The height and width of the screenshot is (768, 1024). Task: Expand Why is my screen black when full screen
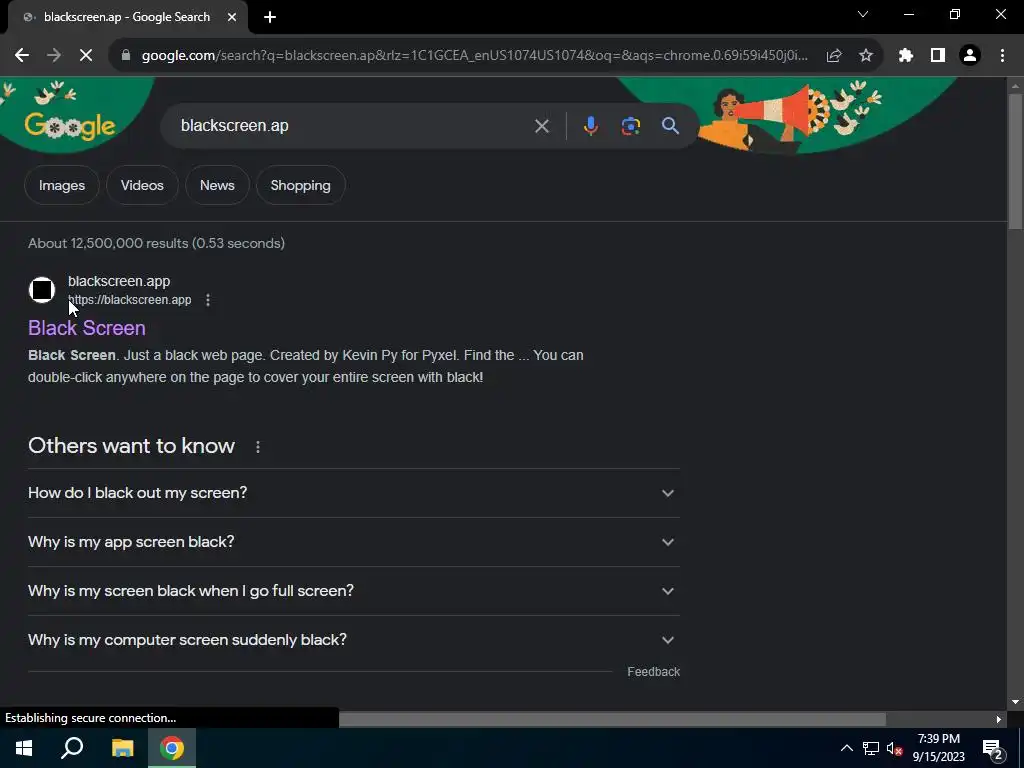coord(353,591)
